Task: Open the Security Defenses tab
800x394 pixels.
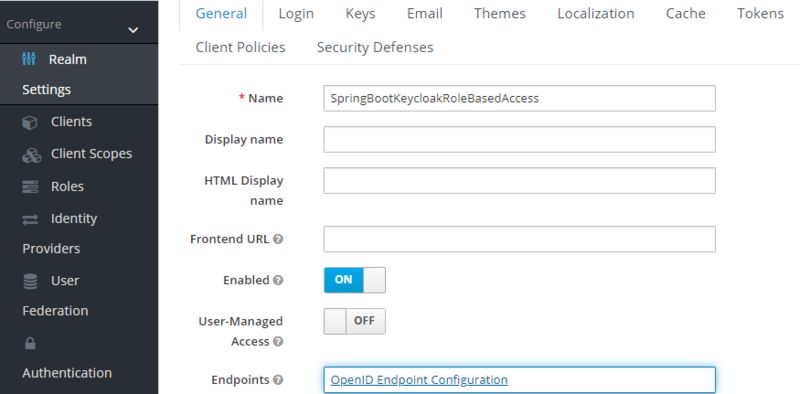Action: click(x=375, y=47)
